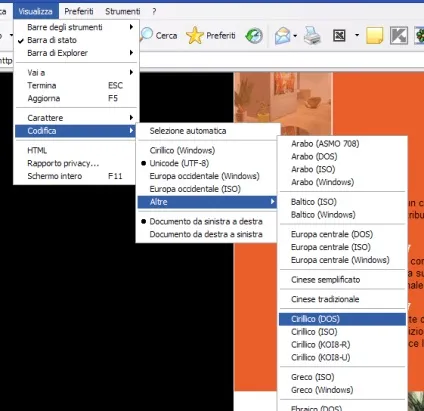
Task: Click the printer toolbar icon
Action: tap(312, 36)
